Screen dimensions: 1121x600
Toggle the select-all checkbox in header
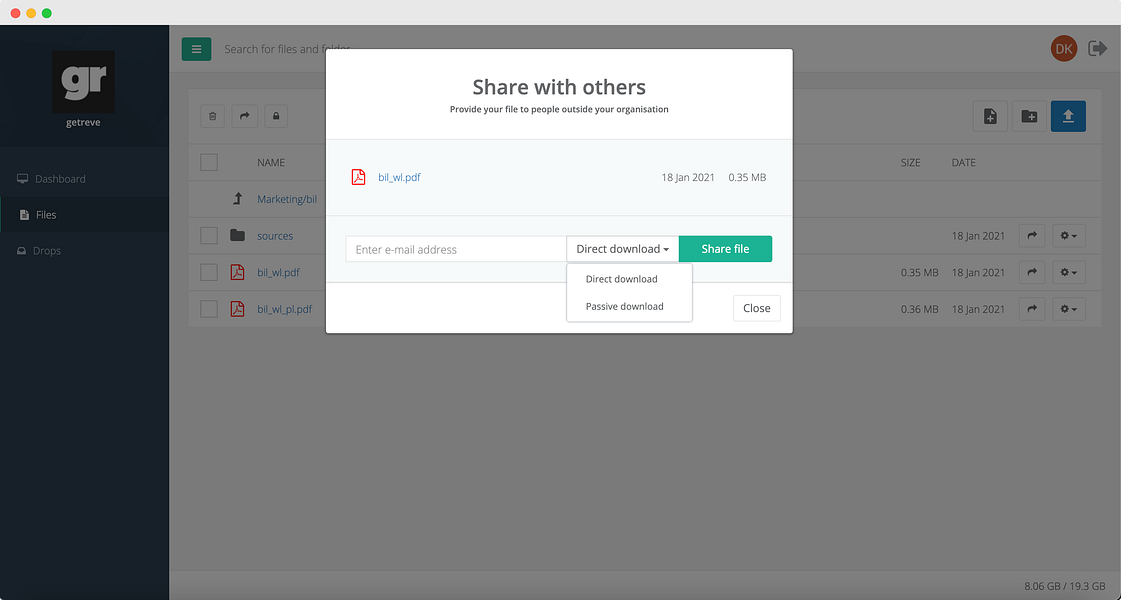tap(209, 162)
